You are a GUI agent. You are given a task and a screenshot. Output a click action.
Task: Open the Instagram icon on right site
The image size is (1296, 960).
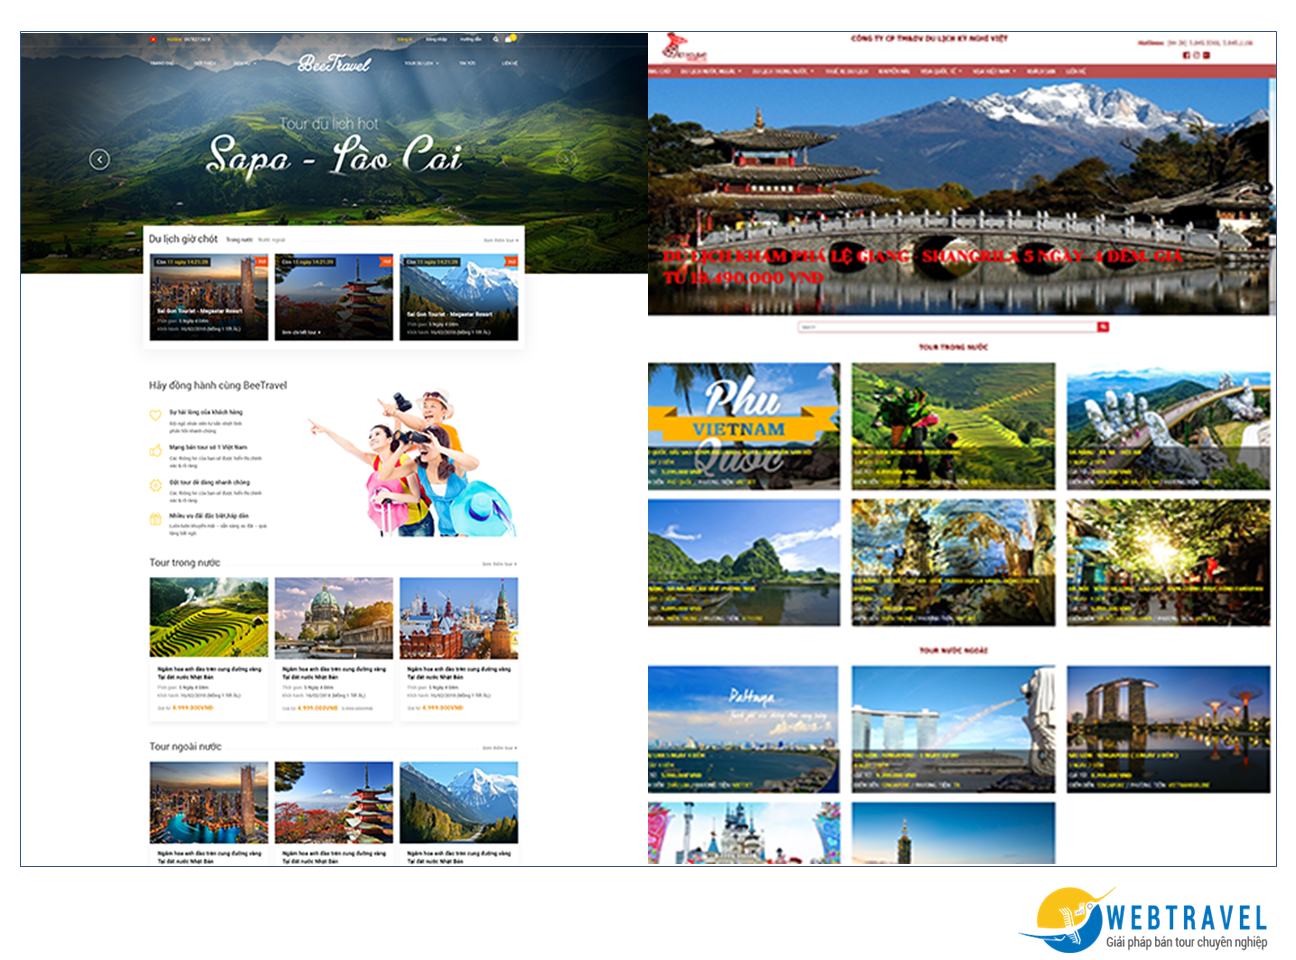click(1196, 55)
